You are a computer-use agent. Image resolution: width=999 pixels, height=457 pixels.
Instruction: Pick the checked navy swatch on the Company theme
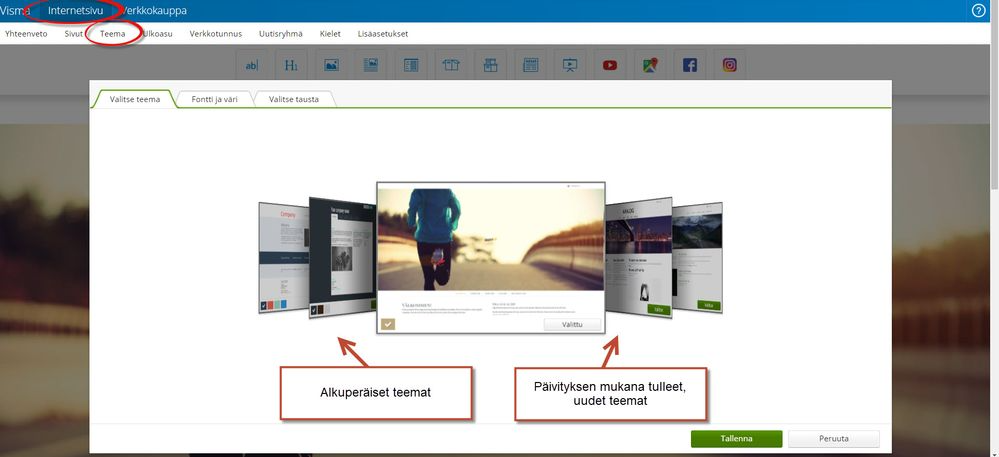tap(263, 306)
